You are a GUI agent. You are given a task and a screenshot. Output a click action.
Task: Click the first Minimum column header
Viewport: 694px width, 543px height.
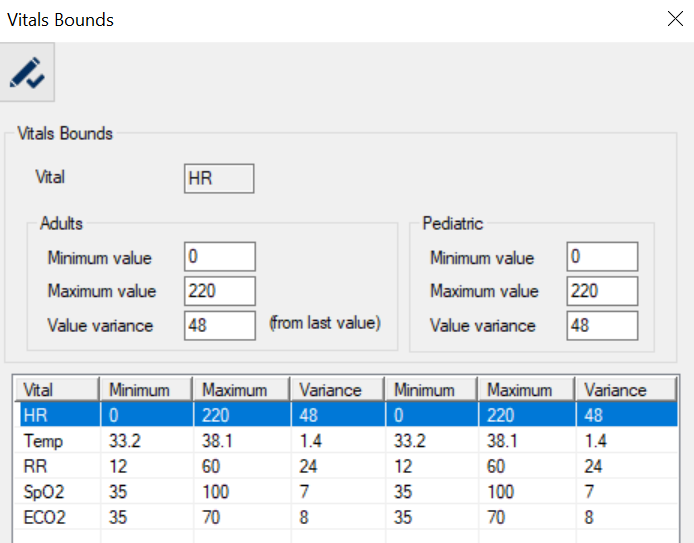[147, 390]
